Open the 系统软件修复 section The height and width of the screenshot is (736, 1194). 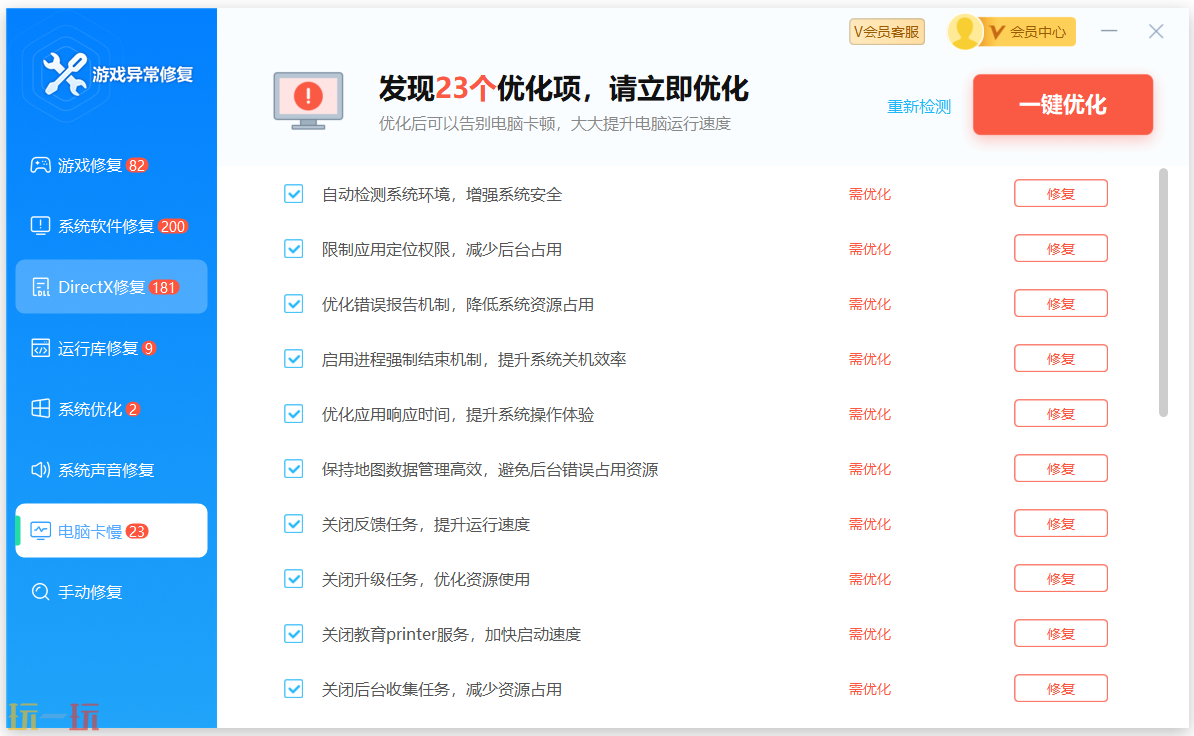tap(40, 225)
